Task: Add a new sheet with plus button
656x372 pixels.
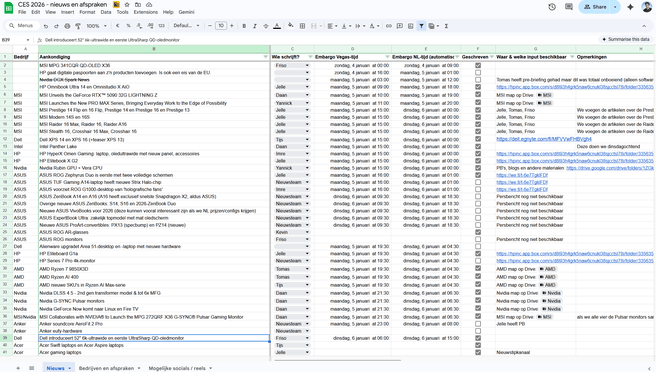Action: 18,368
